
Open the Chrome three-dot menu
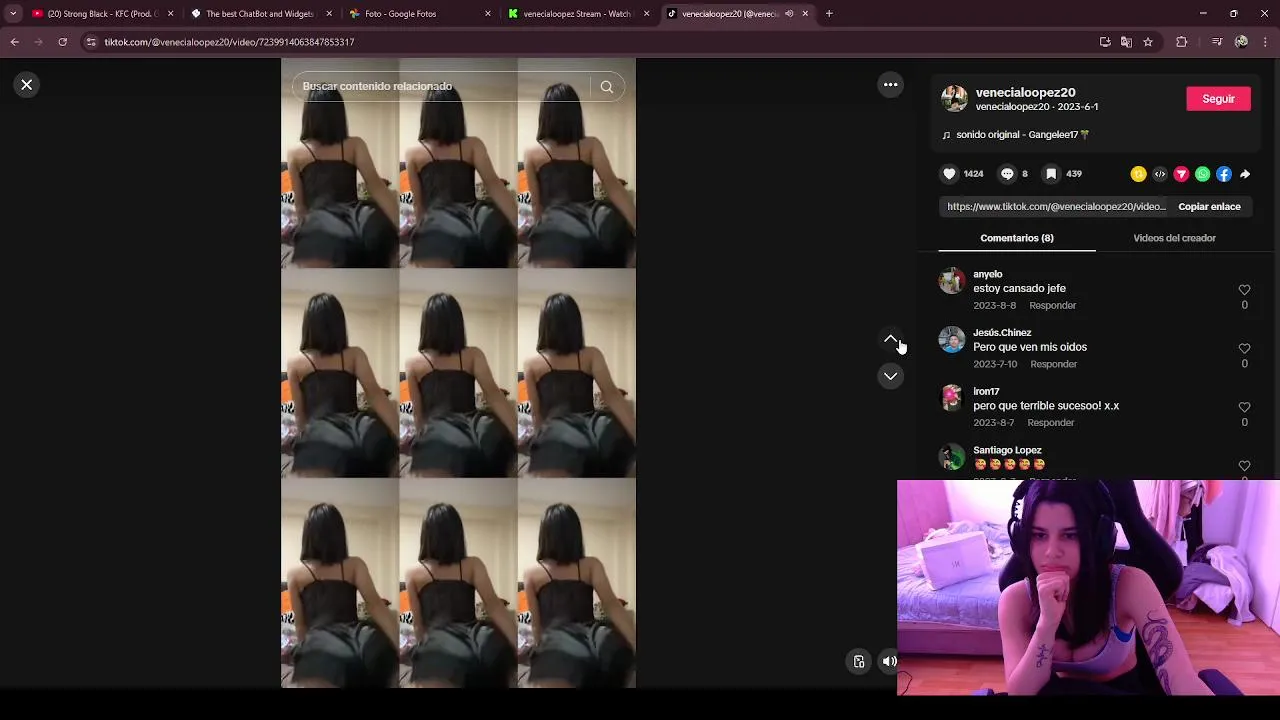coord(1266,42)
